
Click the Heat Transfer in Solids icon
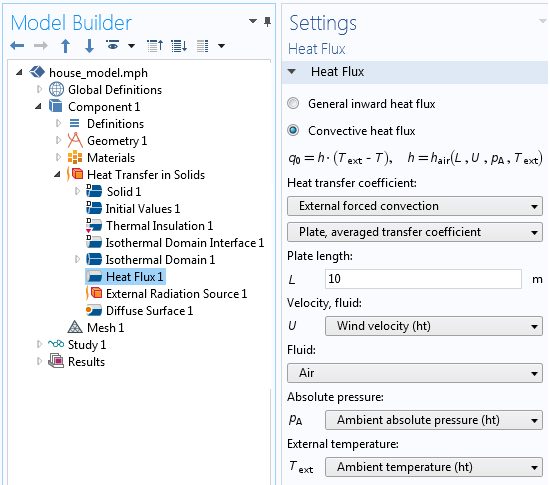75,174
